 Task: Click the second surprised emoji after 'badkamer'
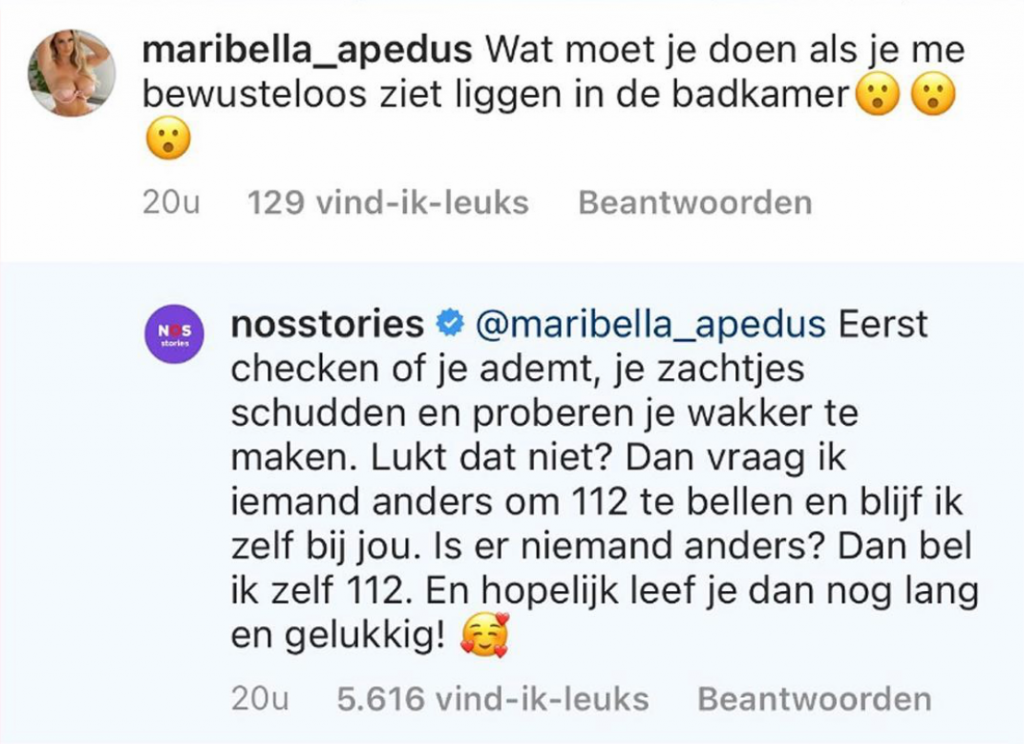pyautogui.click(x=933, y=95)
